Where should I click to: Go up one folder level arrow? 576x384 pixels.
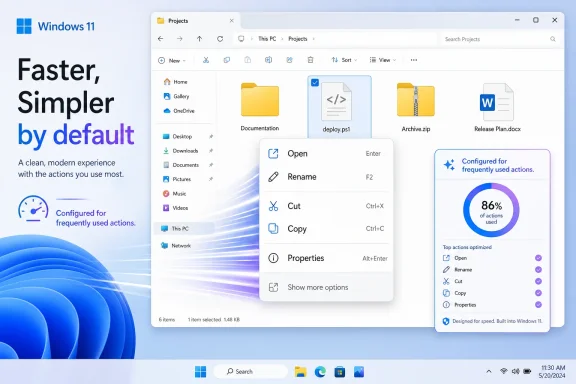click(x=199, y=39)
